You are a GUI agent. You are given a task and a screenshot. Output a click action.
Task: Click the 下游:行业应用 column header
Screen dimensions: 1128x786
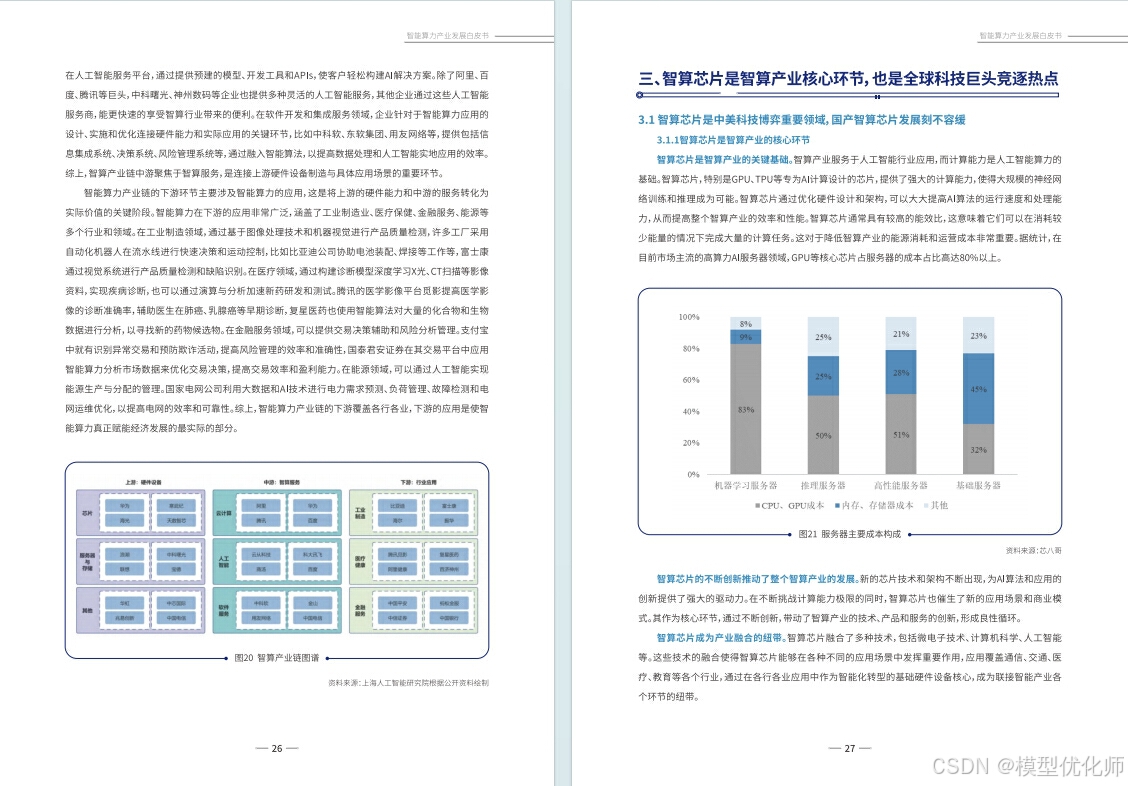point(419,483)
